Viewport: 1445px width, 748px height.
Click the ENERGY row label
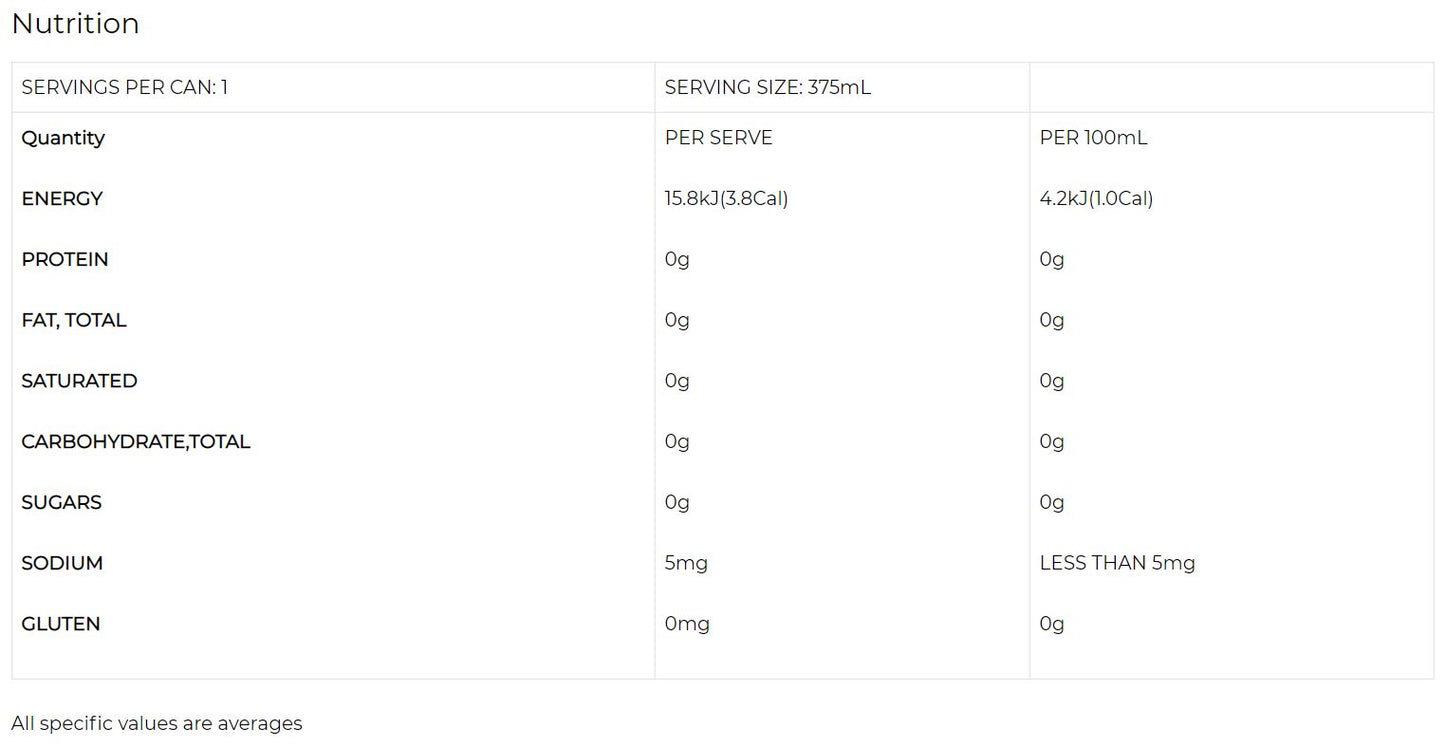click(62, 199)
